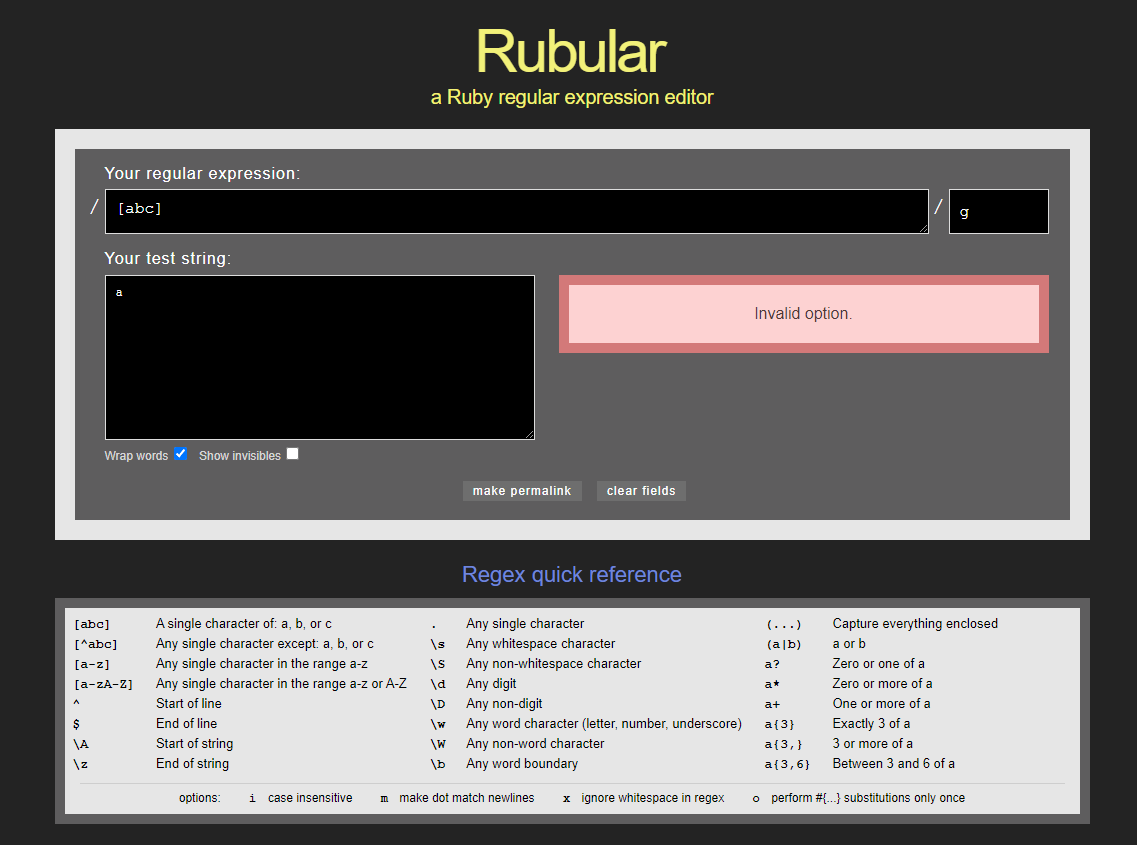Click the regular expression input field
Screen dimensions: 1137x845
[516, 211]
